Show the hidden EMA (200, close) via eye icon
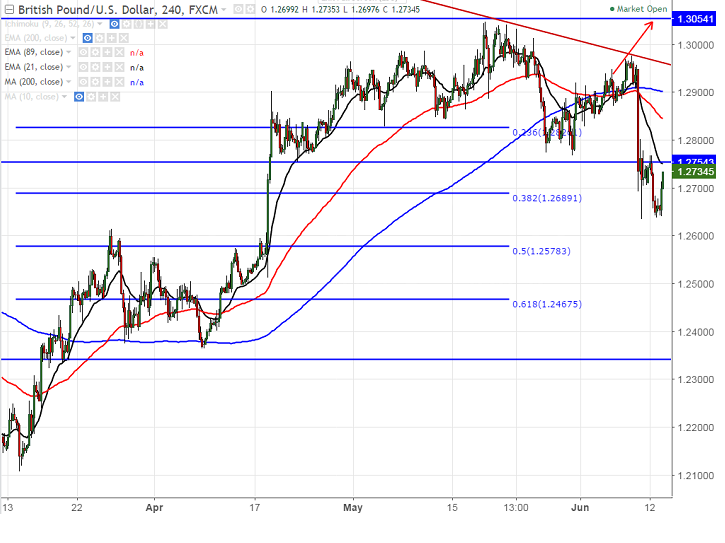This screenshot has width=725, height=543. pyautogui.click(x=87, y=38)
